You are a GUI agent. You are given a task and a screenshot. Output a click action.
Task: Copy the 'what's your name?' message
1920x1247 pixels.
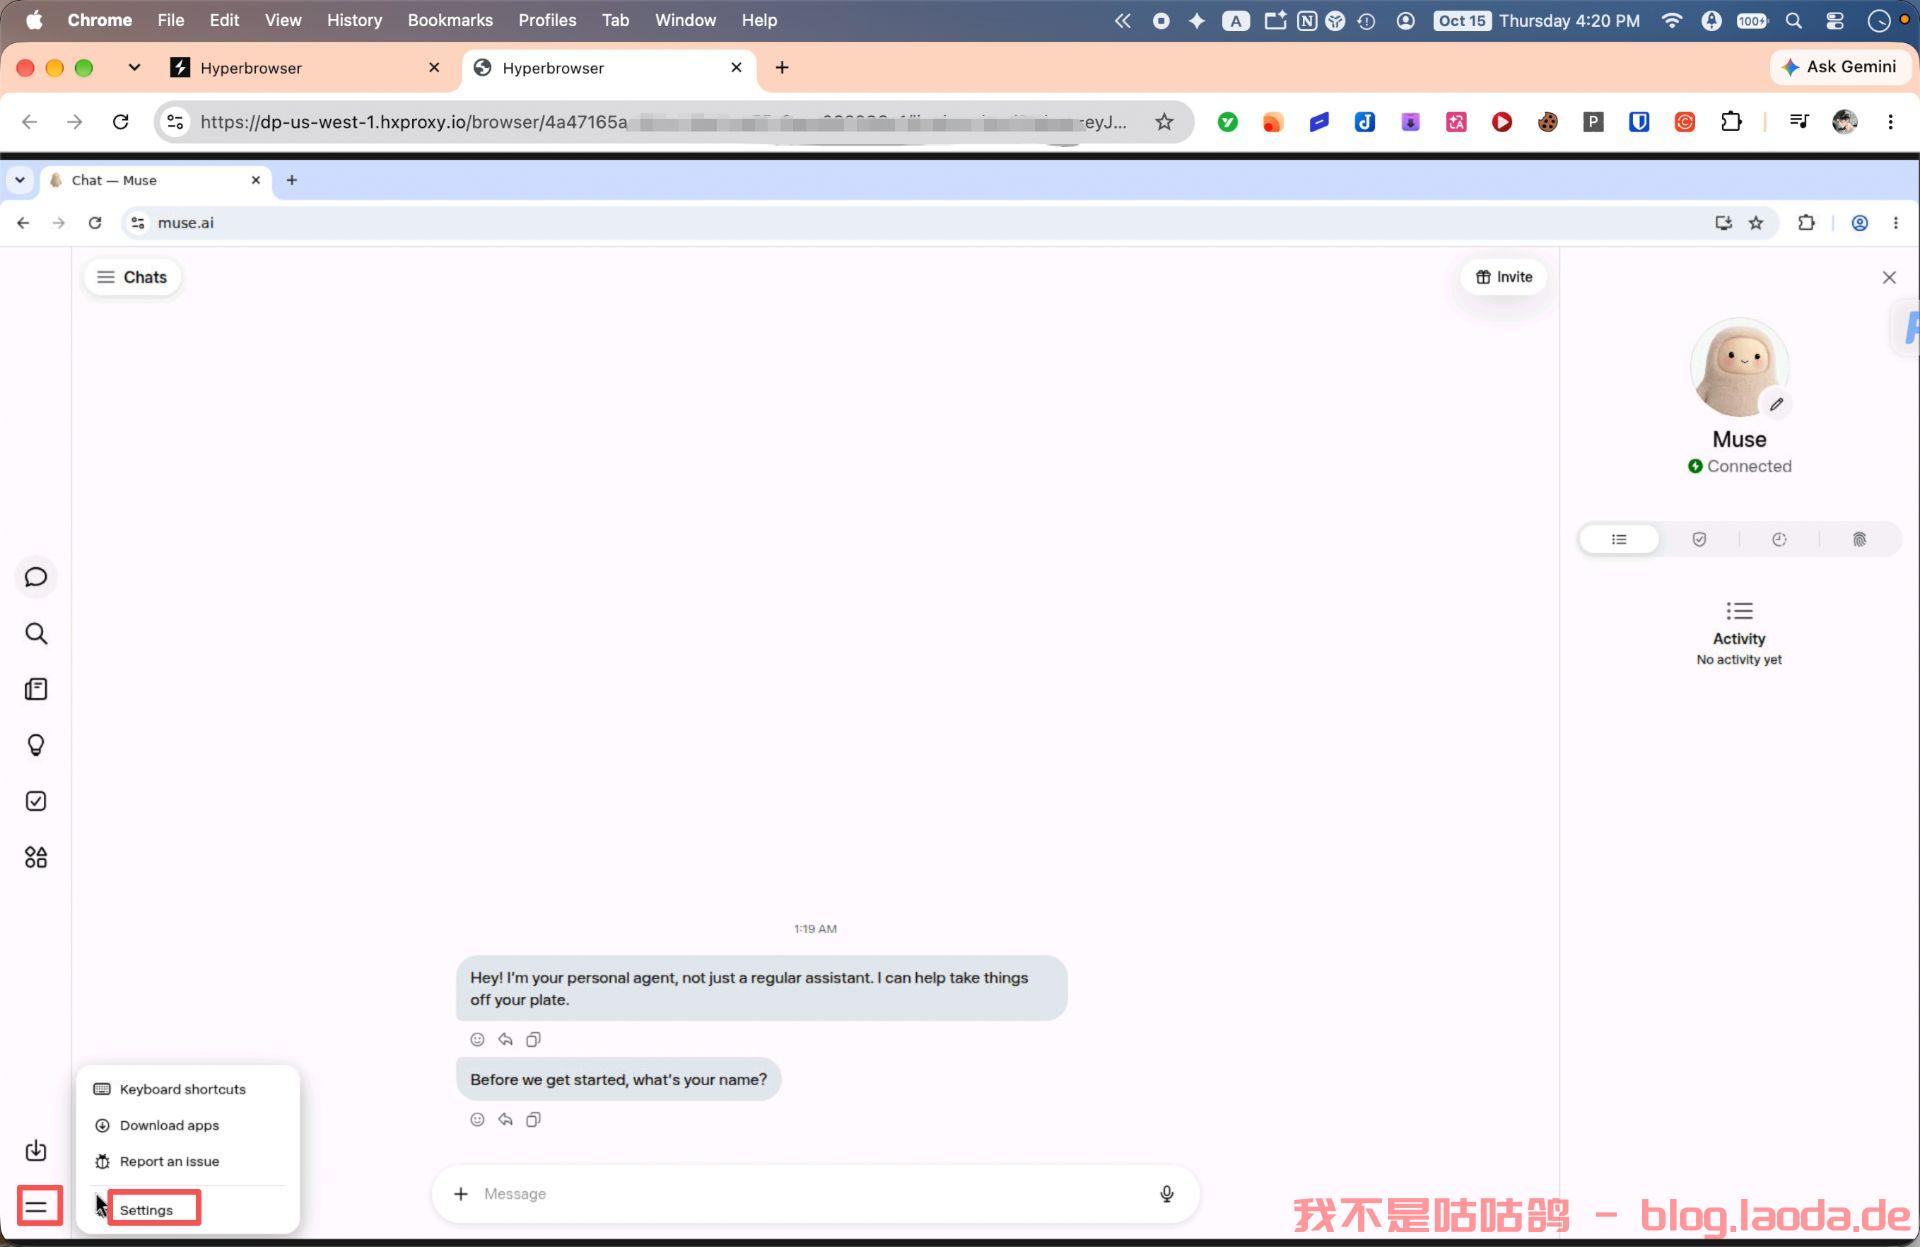click(x=534, y=1120)
